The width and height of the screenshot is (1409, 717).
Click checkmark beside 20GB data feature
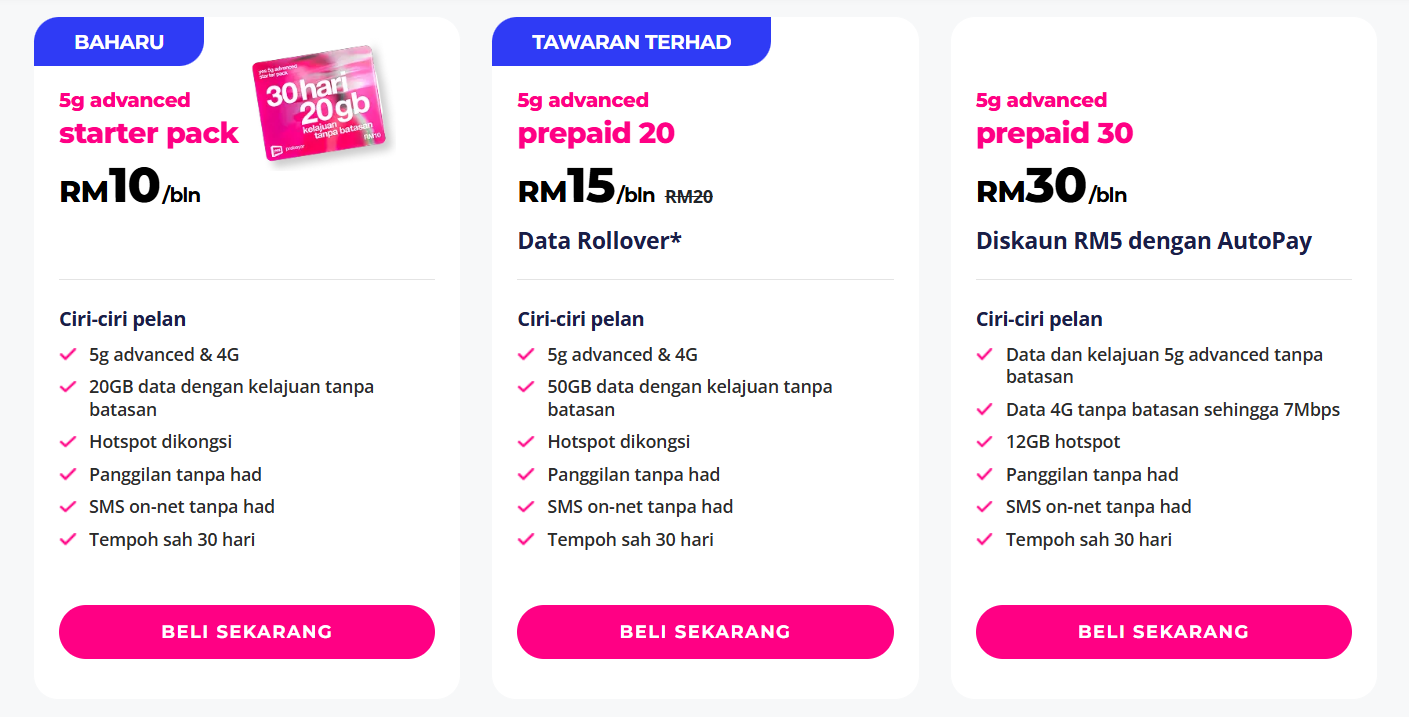click(68, 387)
